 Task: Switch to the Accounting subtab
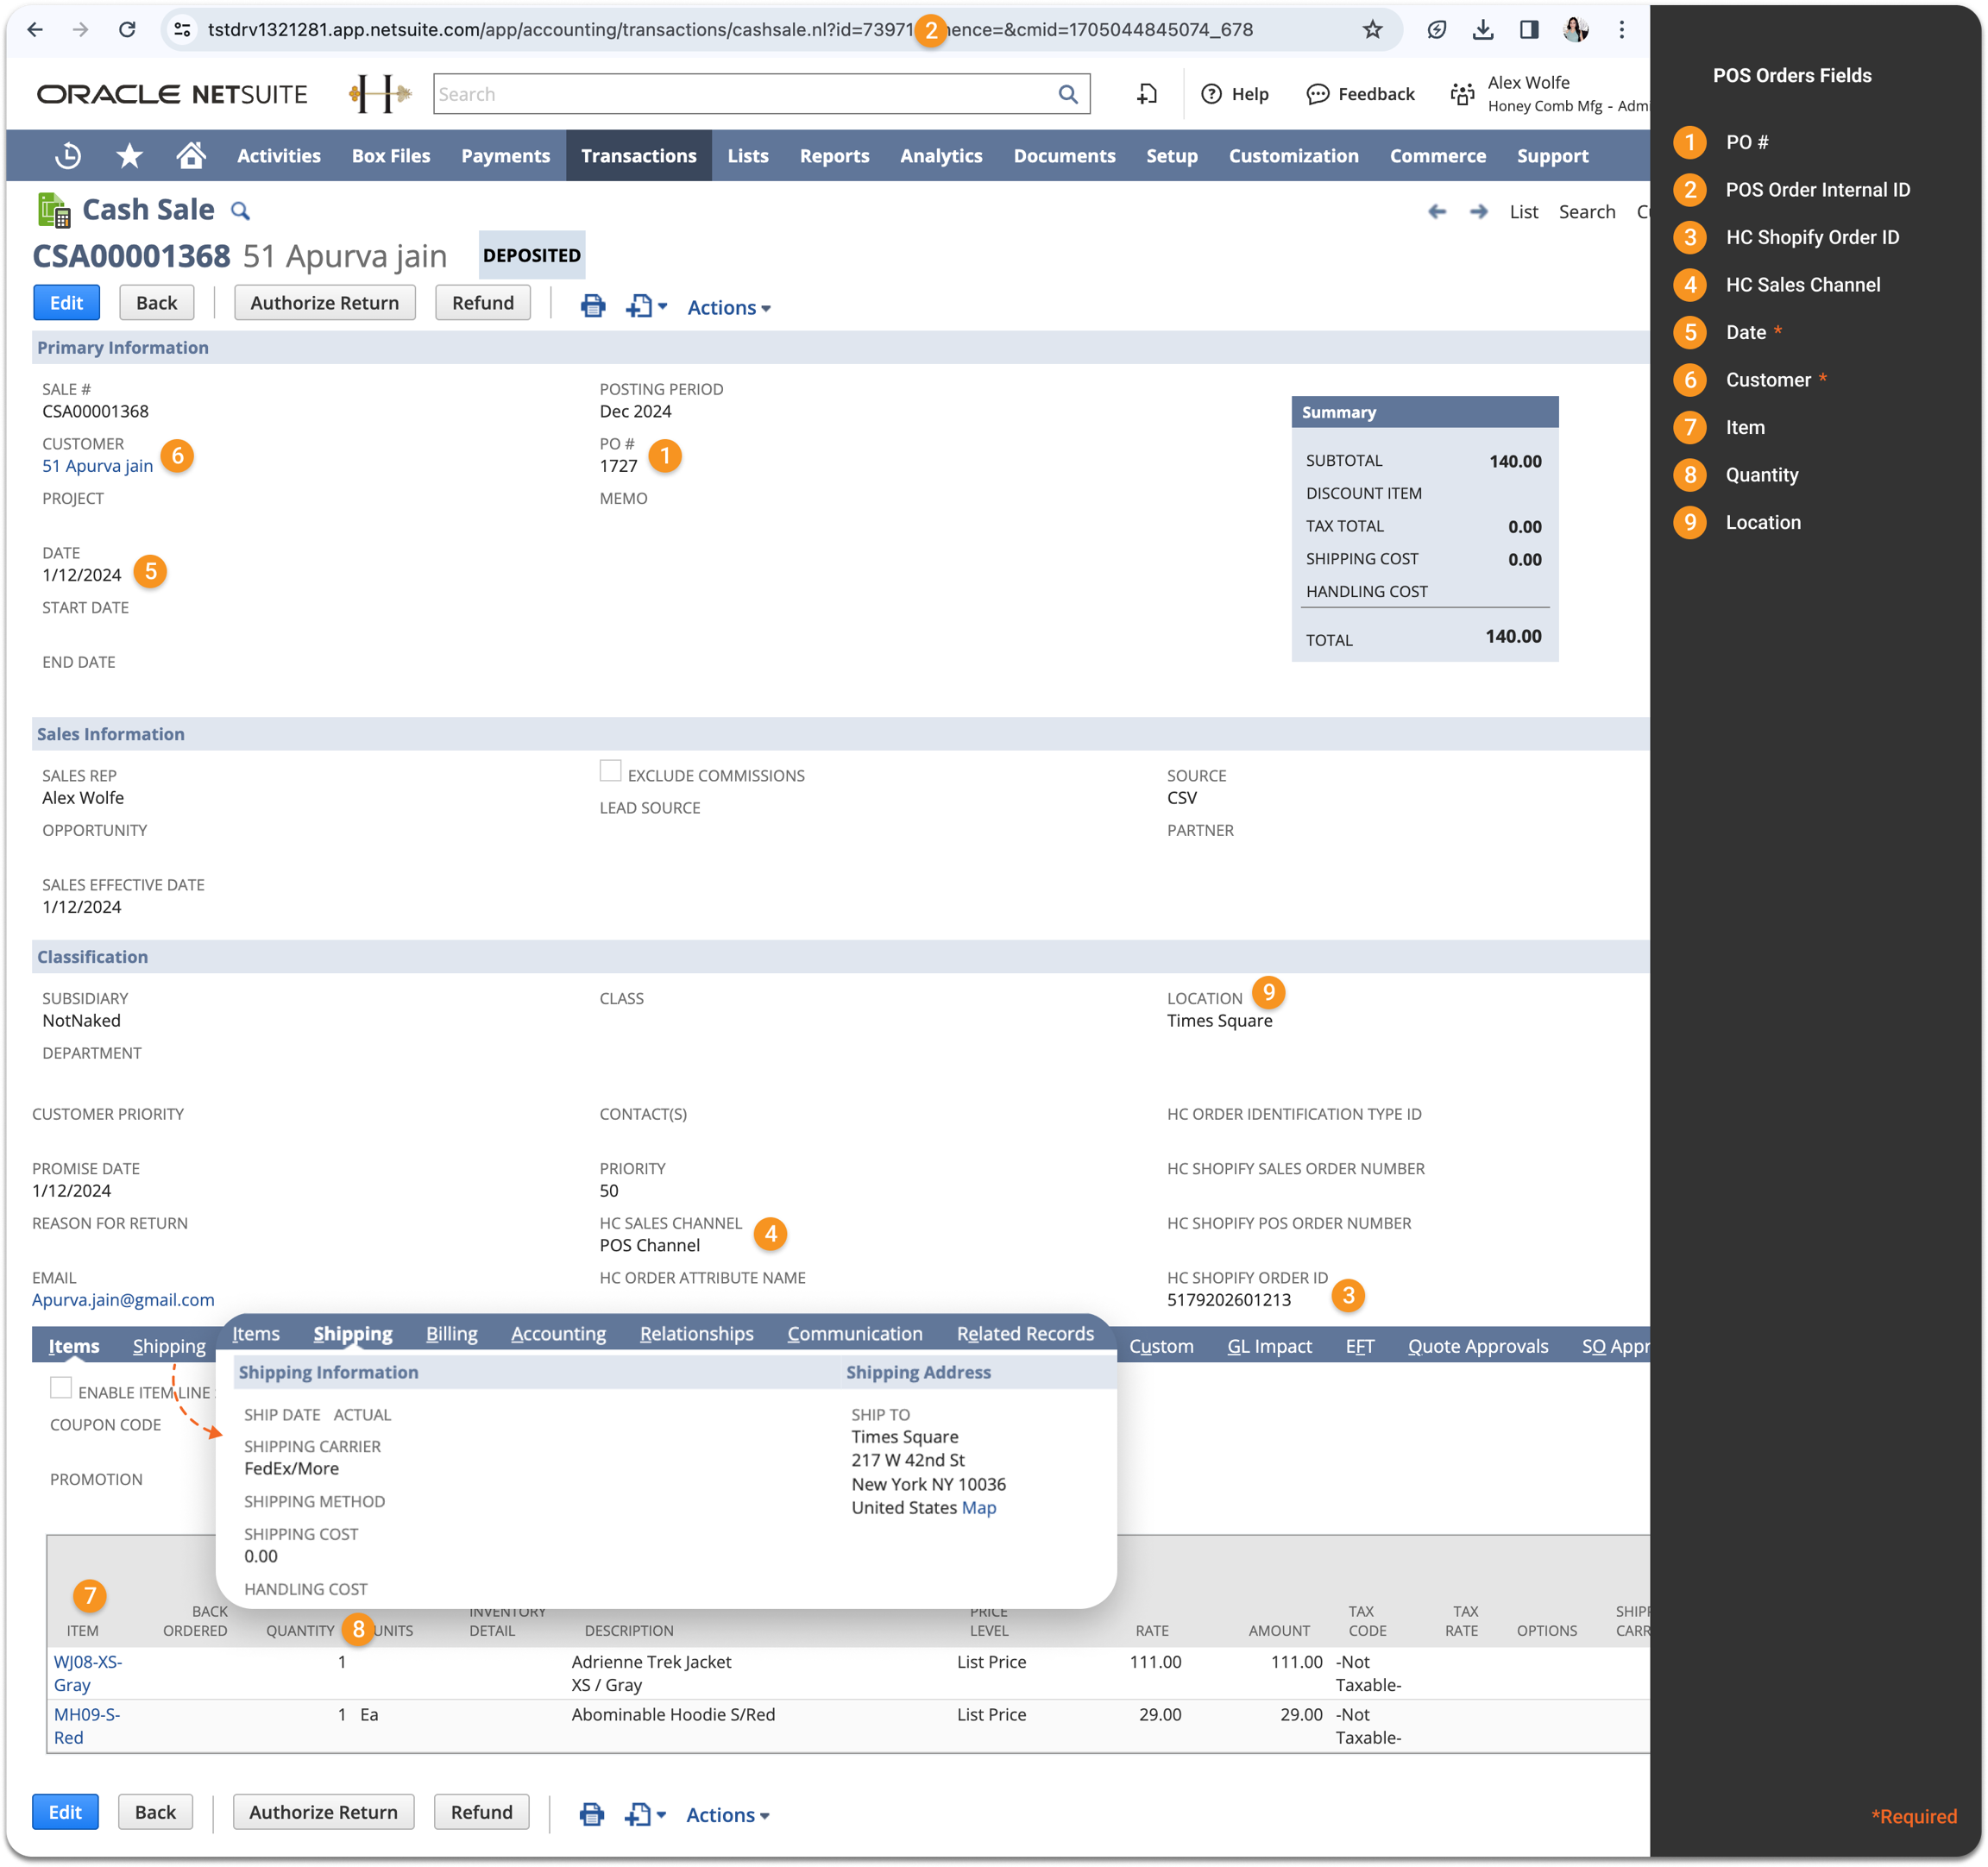click(x=558, y=1334)
